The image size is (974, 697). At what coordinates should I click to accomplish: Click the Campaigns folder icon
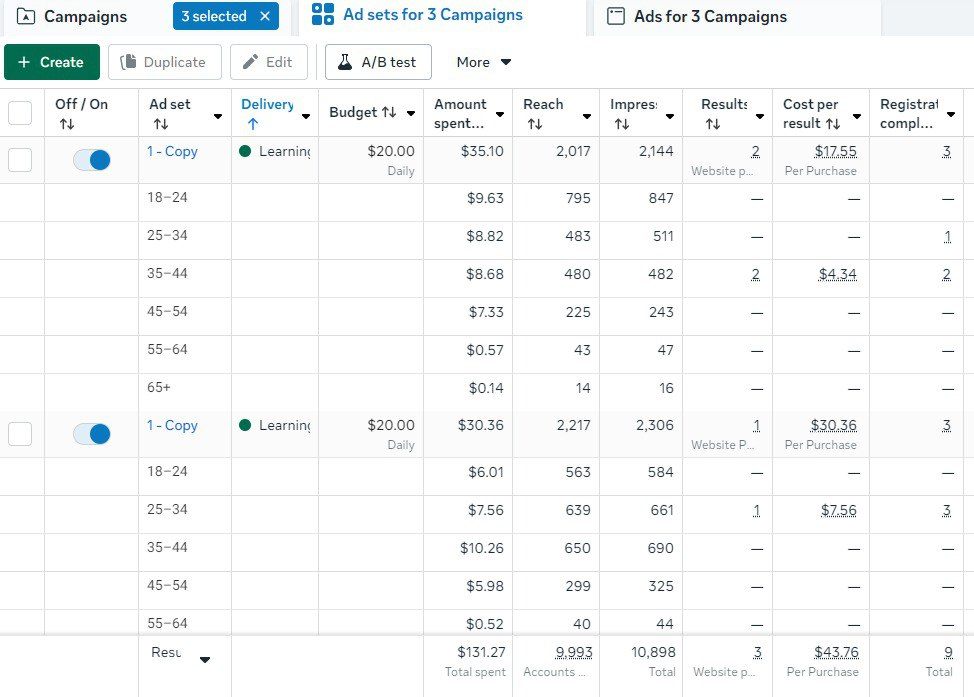[26, 17]
